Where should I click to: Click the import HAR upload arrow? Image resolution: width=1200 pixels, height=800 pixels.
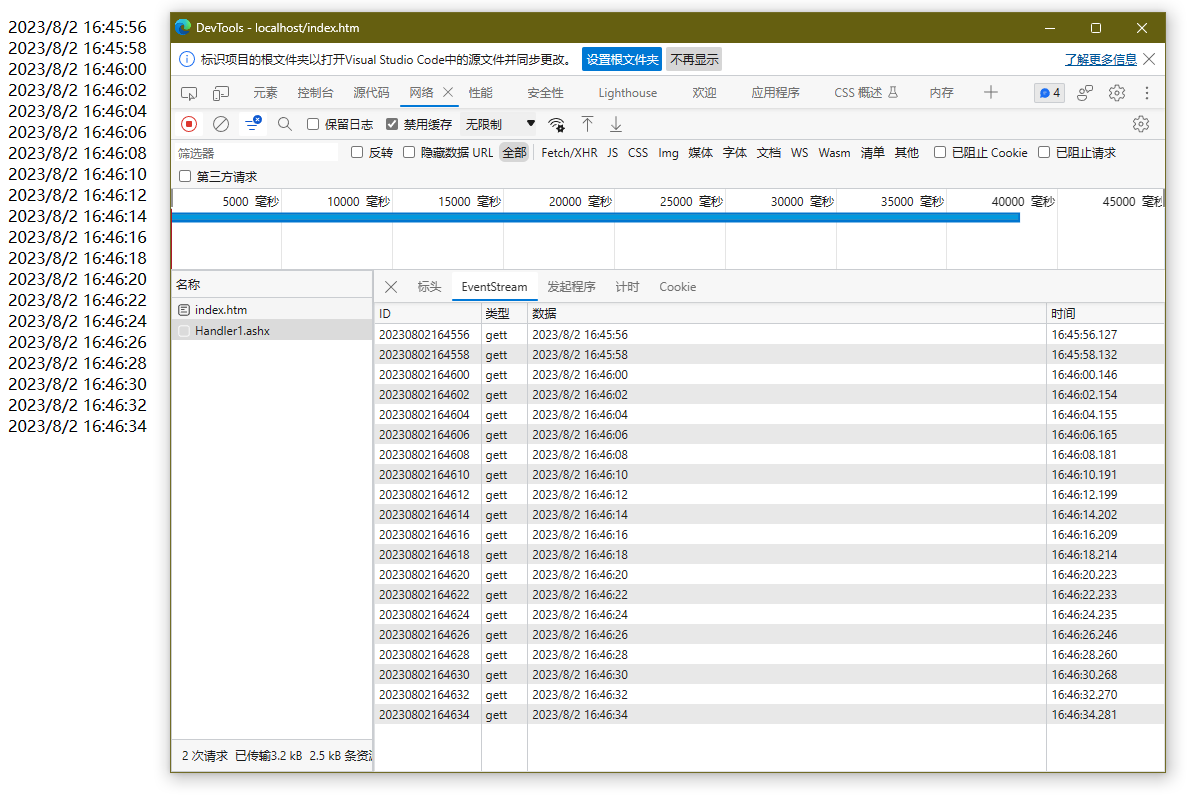click(587, 124)
